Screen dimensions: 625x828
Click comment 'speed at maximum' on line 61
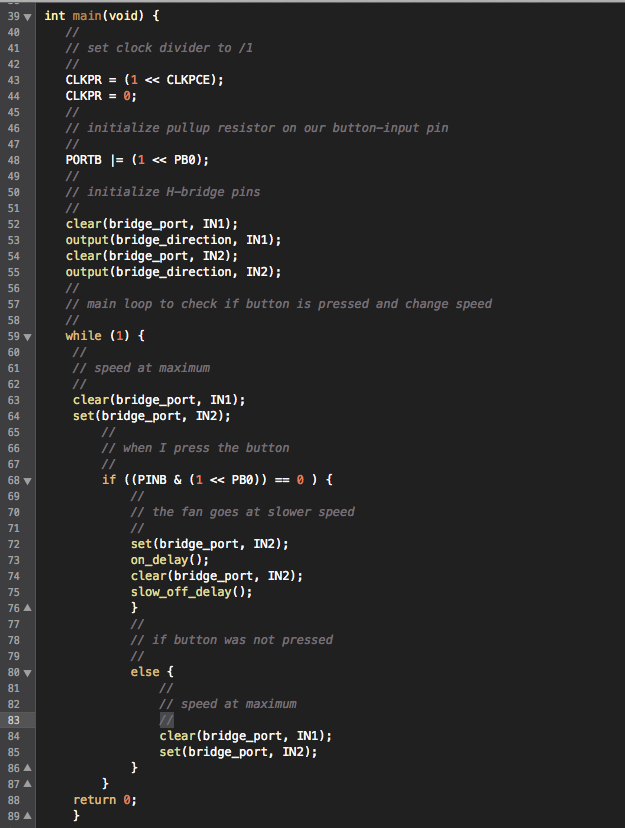pos(152,368)
